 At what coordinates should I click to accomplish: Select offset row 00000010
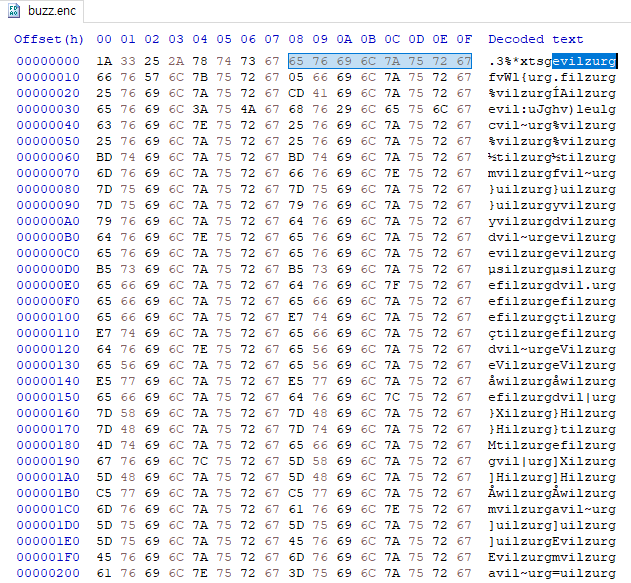48,77
